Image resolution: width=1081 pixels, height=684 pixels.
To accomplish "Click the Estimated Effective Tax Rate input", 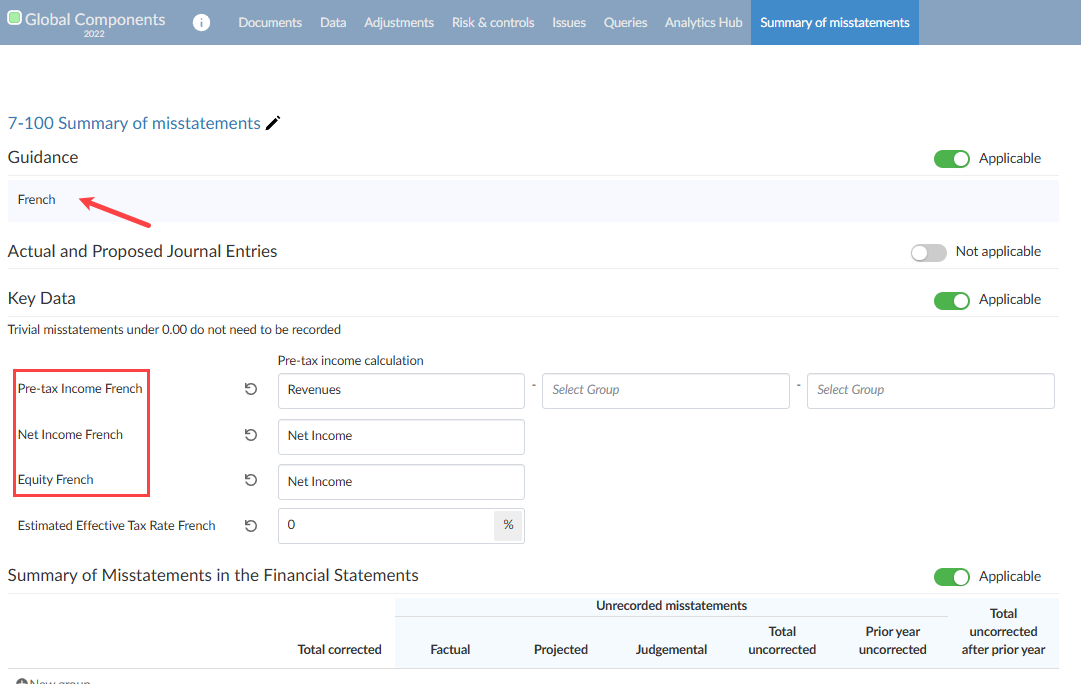I will tap(385, 526).
